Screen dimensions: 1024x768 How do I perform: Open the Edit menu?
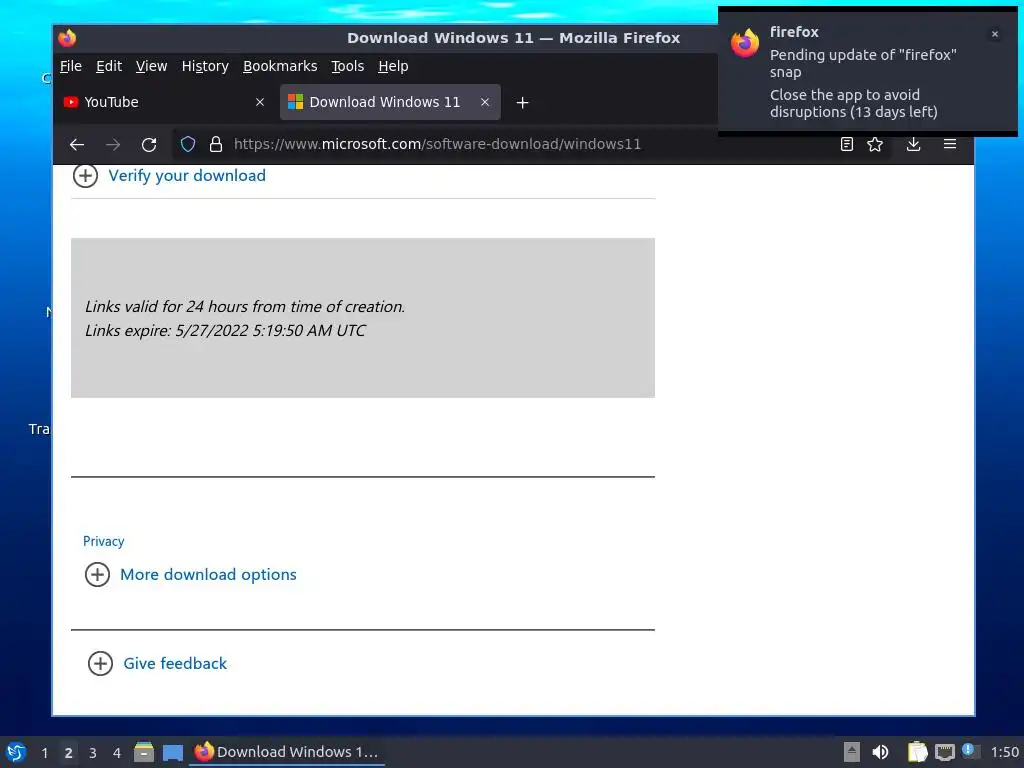pos(109,66)
